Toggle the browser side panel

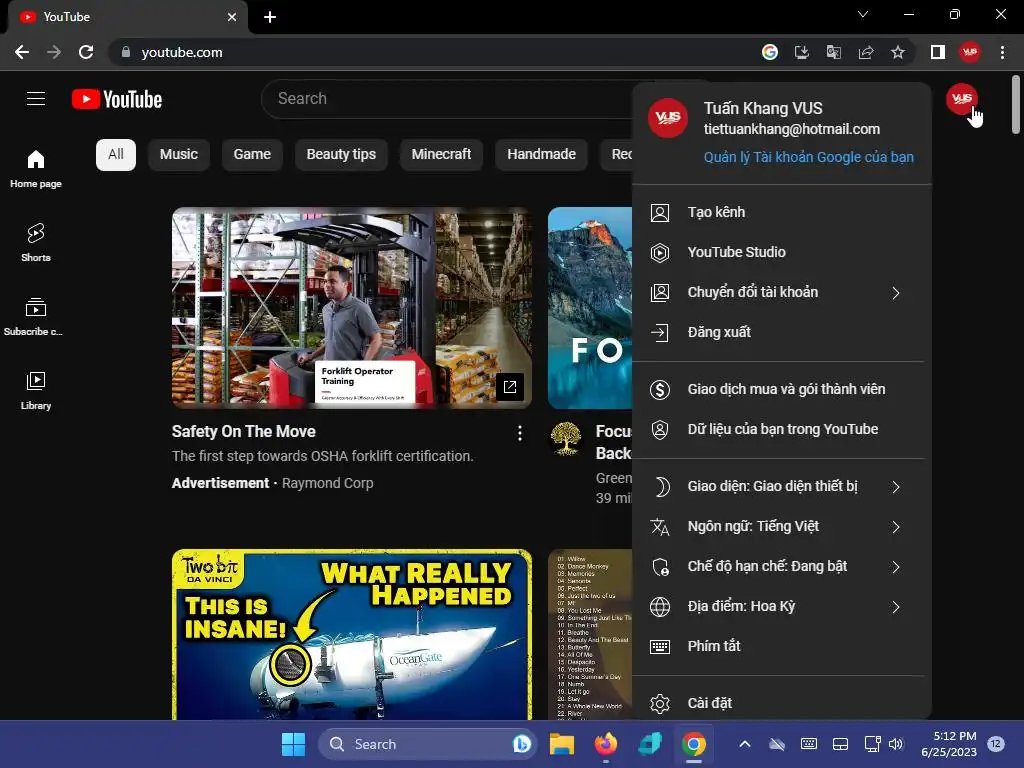point(938,52)
